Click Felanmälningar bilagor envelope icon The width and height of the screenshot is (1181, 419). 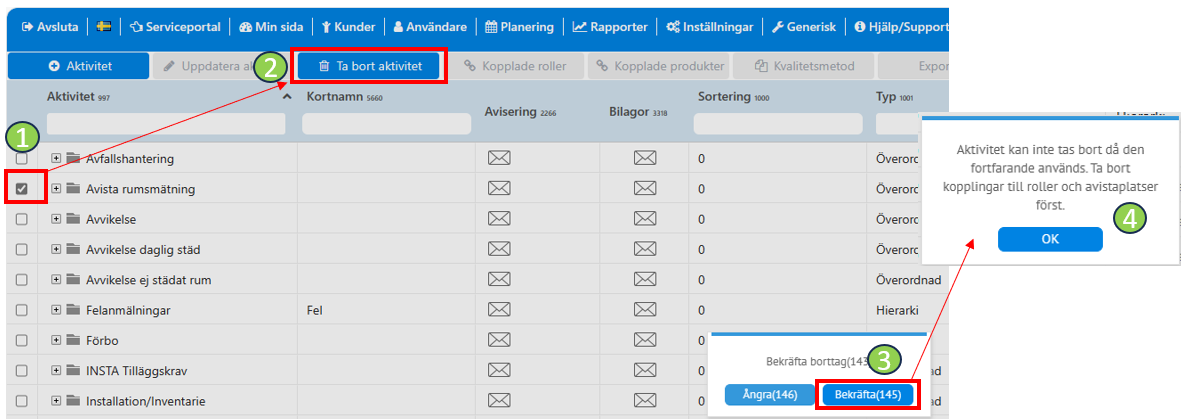tap(644, 309)
